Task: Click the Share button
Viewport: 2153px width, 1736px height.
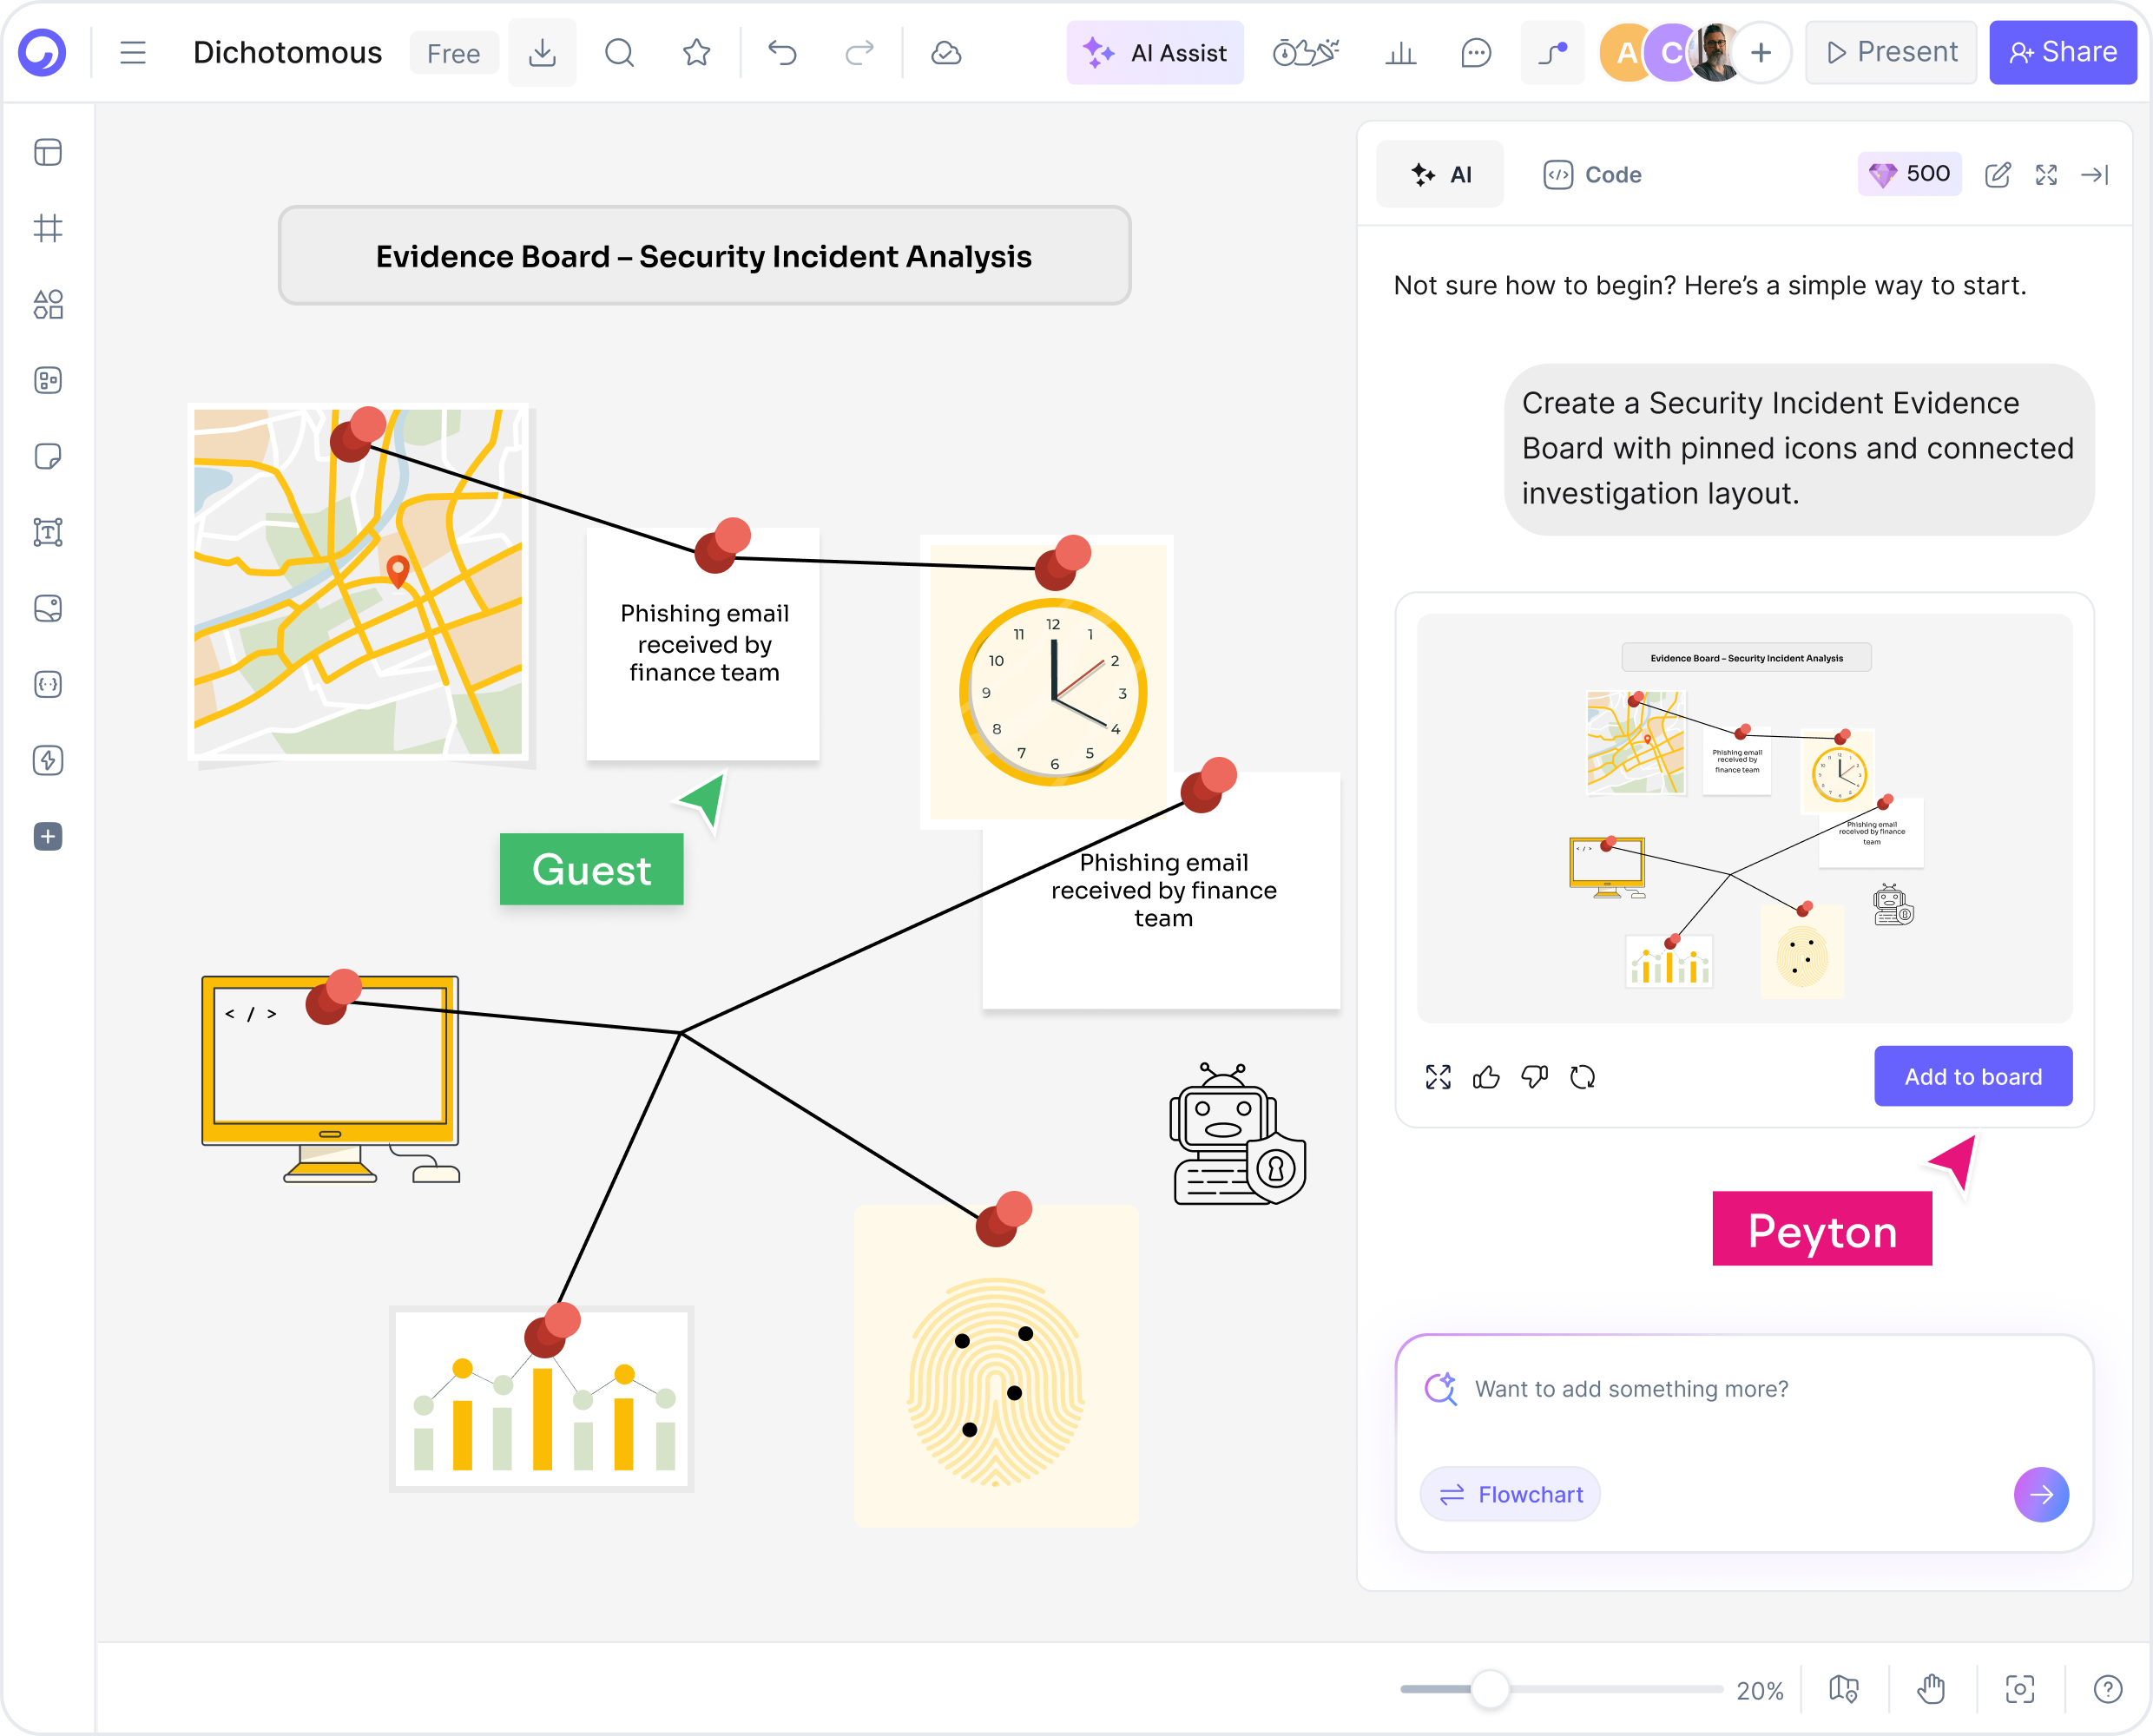Action: coord(2063,52)
